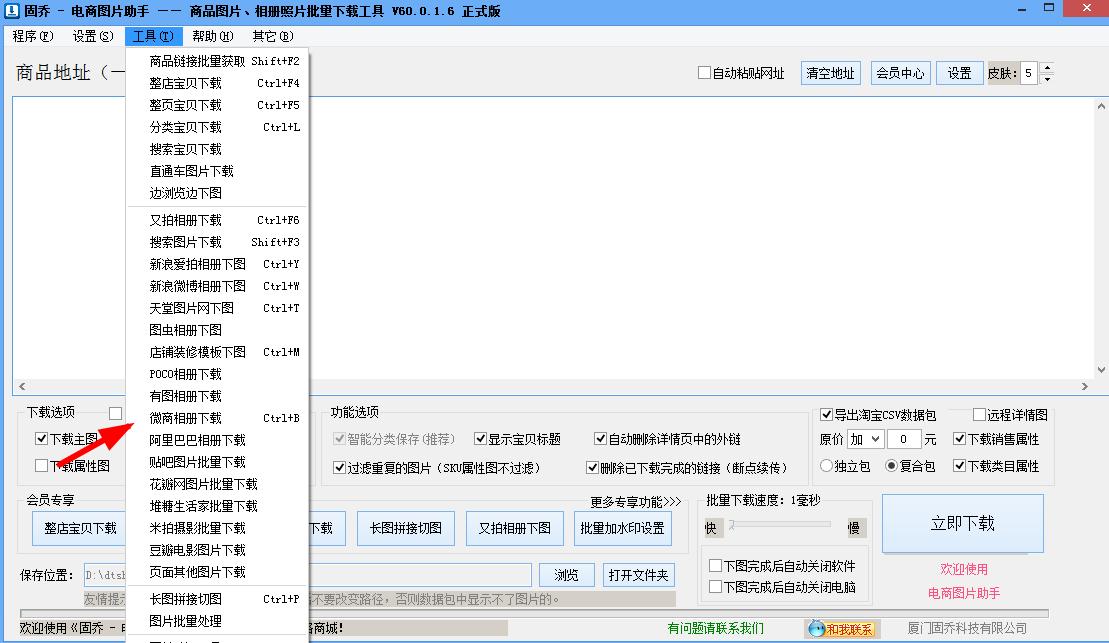
Task: Open the 程序(F) menu
Action: 33,36
